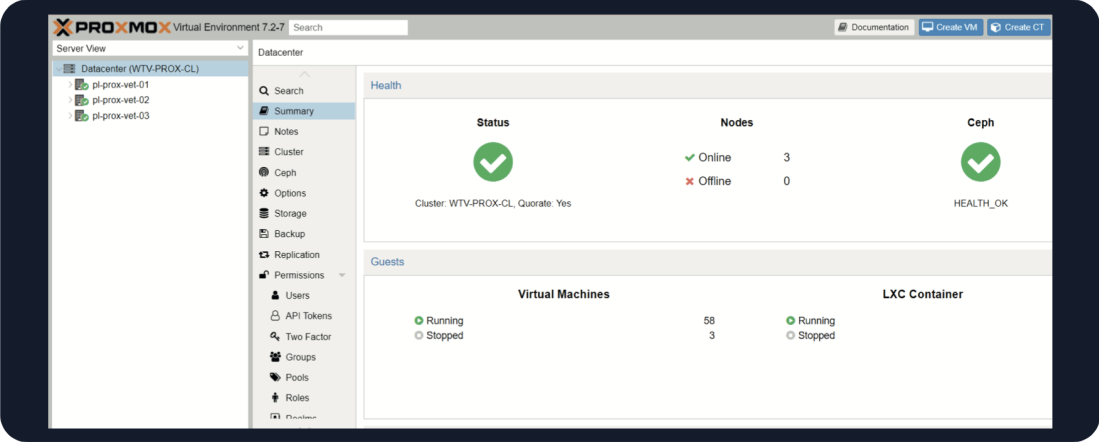Open the Cluster menu item
Viewport: 1099px width, 442px height.
coord(304,151)
